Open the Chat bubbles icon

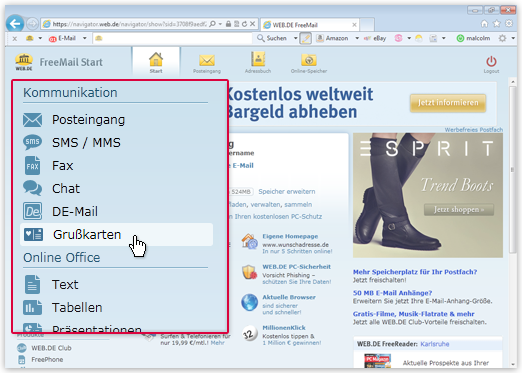(32, 188)
